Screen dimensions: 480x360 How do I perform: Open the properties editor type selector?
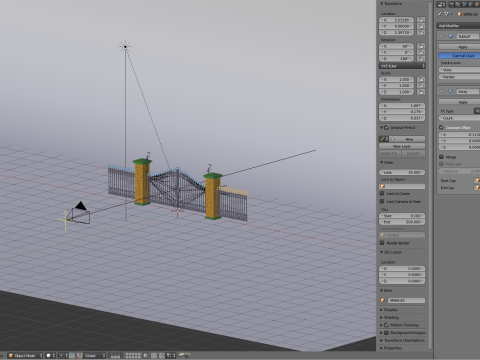click(x=441, y=4)
